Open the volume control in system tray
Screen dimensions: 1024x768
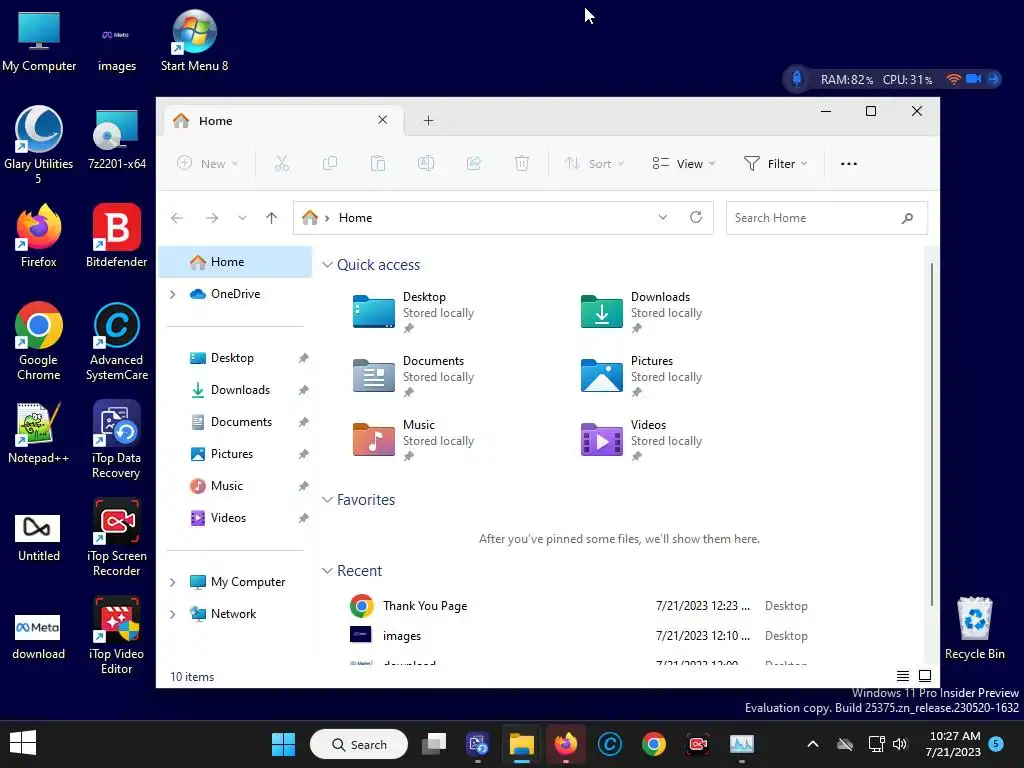tap(900, 744)
